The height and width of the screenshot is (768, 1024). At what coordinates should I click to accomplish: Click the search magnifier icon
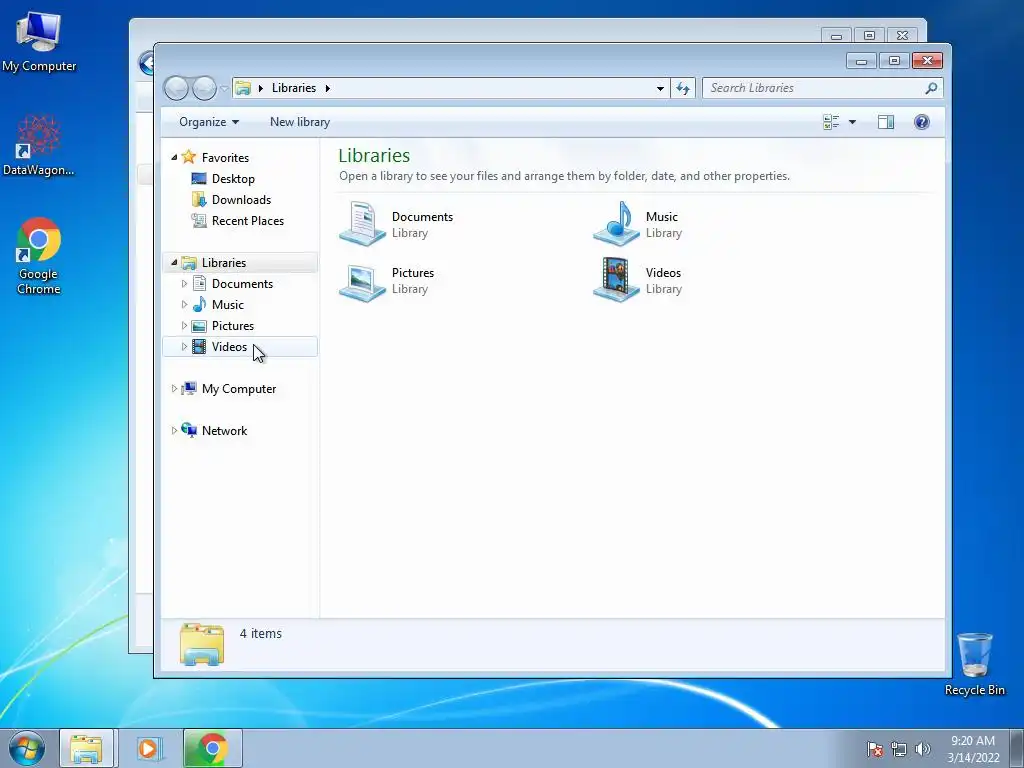point(931,88)
